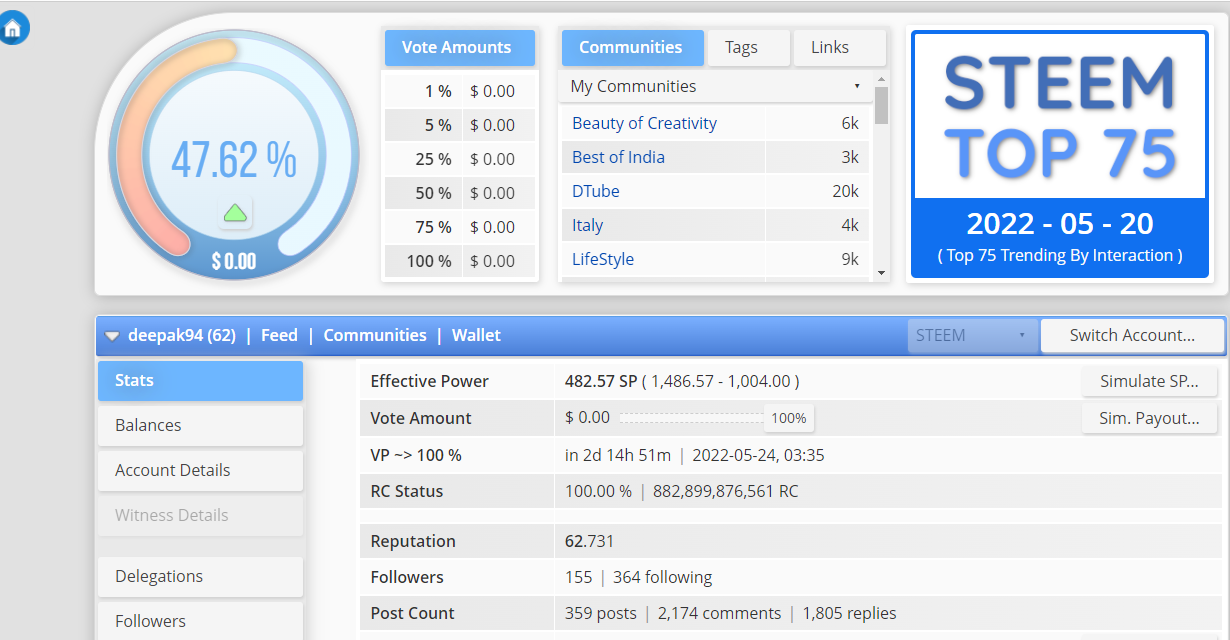Click the communities list scroll-up arrow
Screen dimensions: 1230x640
coord(881,79)
